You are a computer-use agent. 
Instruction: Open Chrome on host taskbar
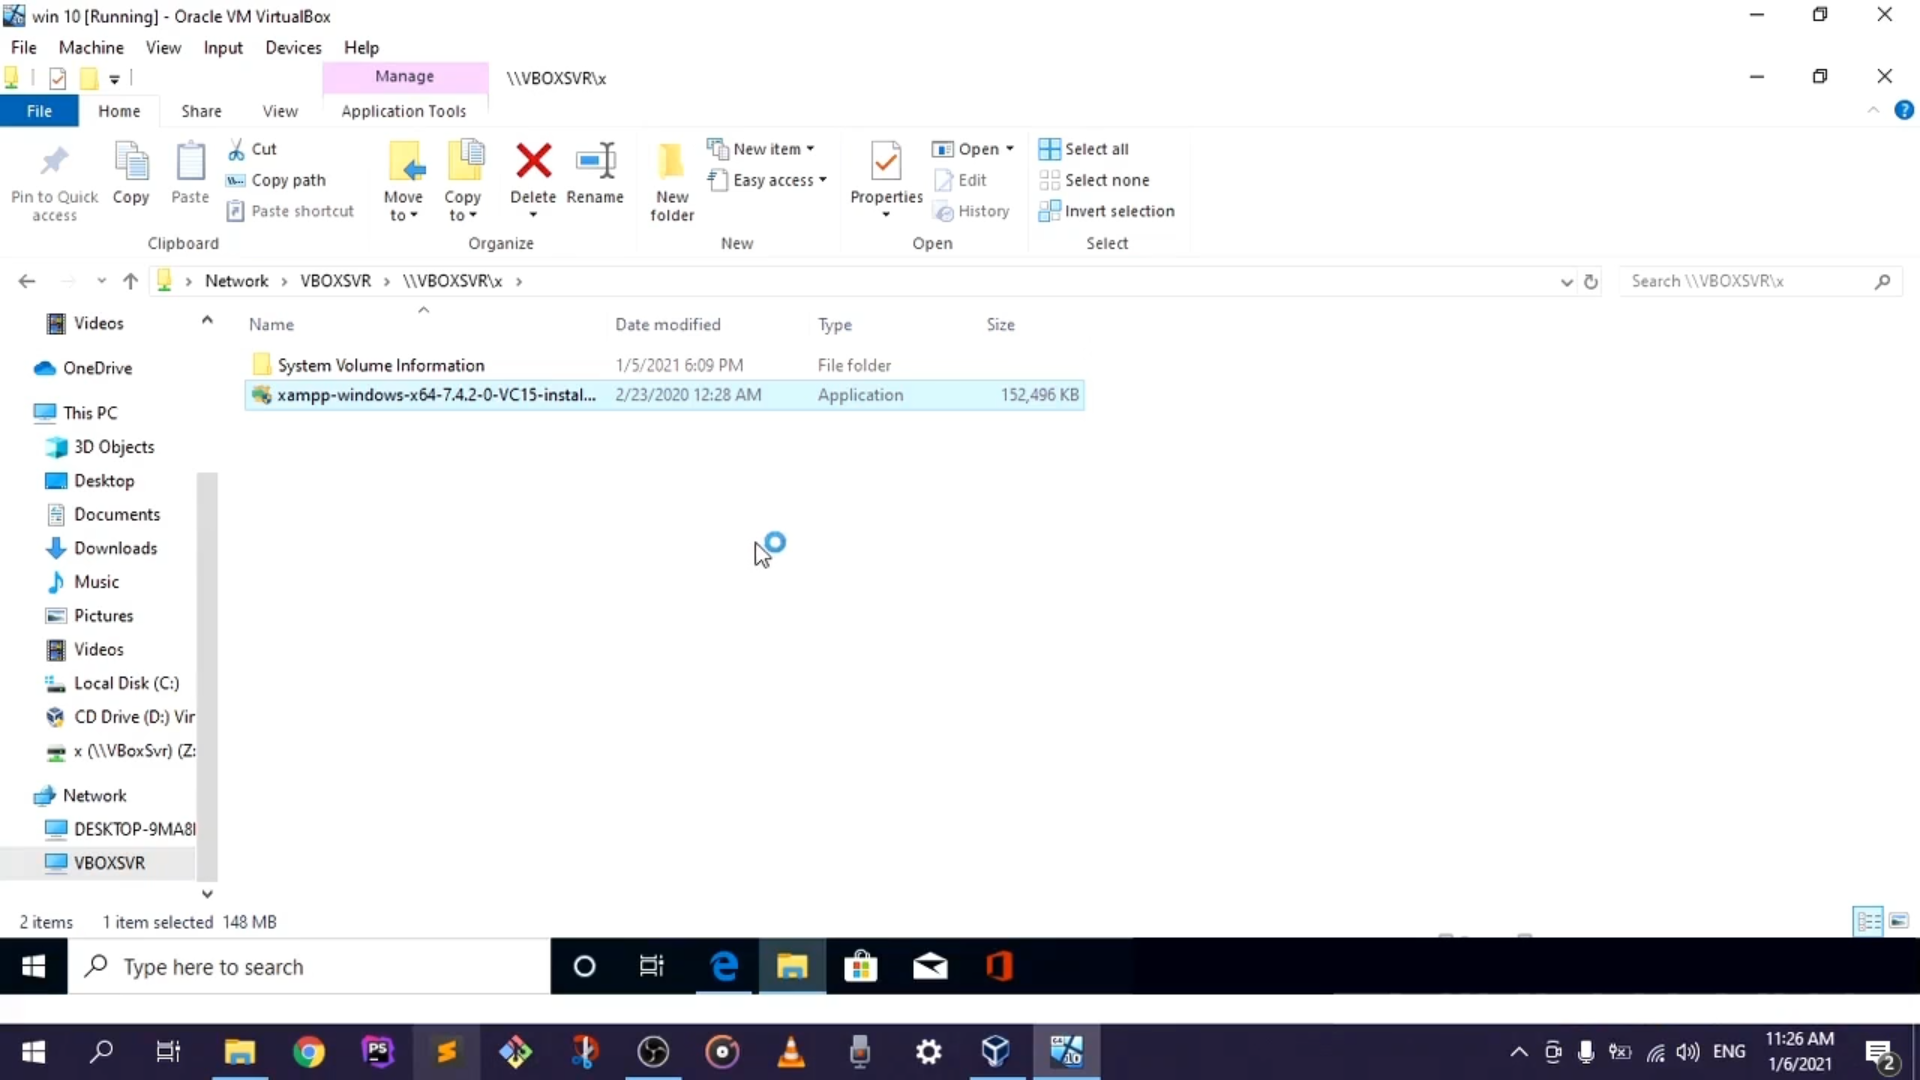(x=309, y=1052)
